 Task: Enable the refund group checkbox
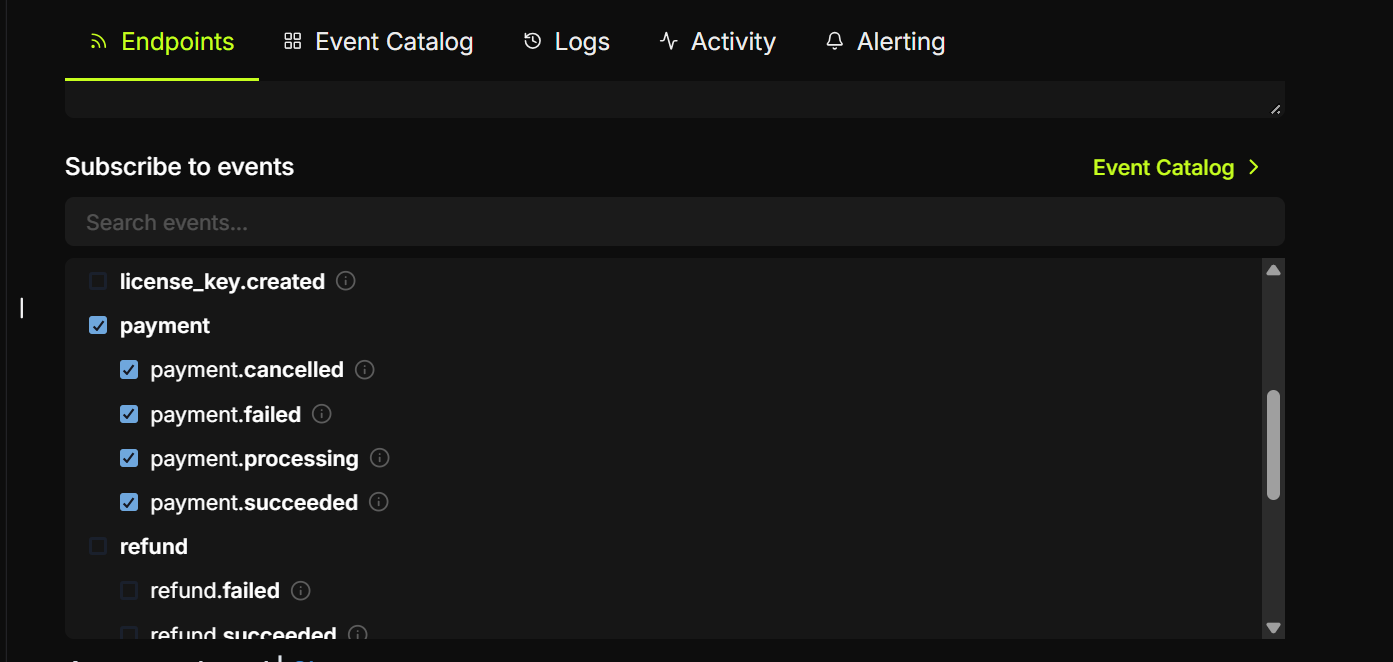coord(98,546)
